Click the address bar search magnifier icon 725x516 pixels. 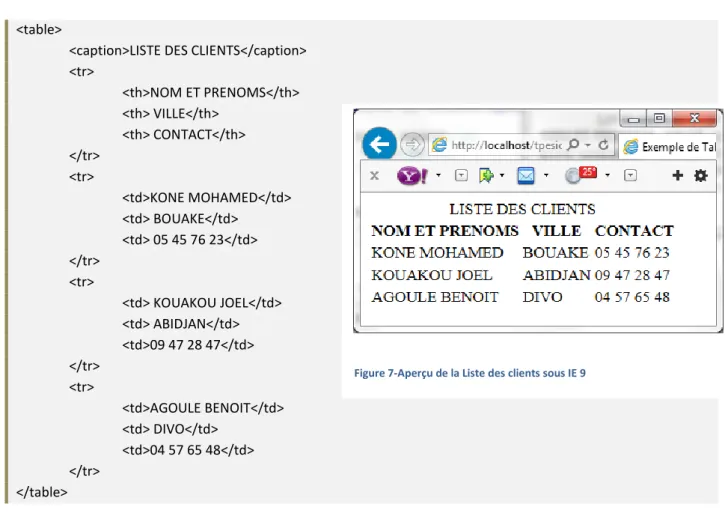click(573, 145)
